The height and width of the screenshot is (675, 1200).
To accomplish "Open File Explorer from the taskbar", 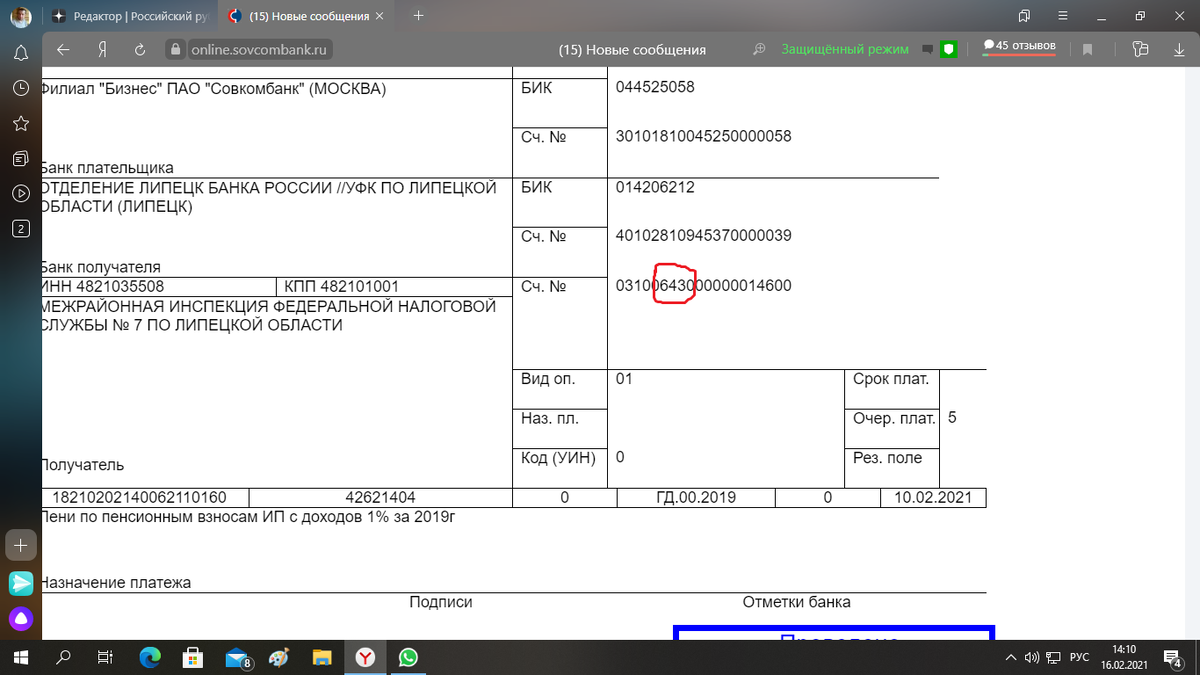I will (x=323, y=657).
